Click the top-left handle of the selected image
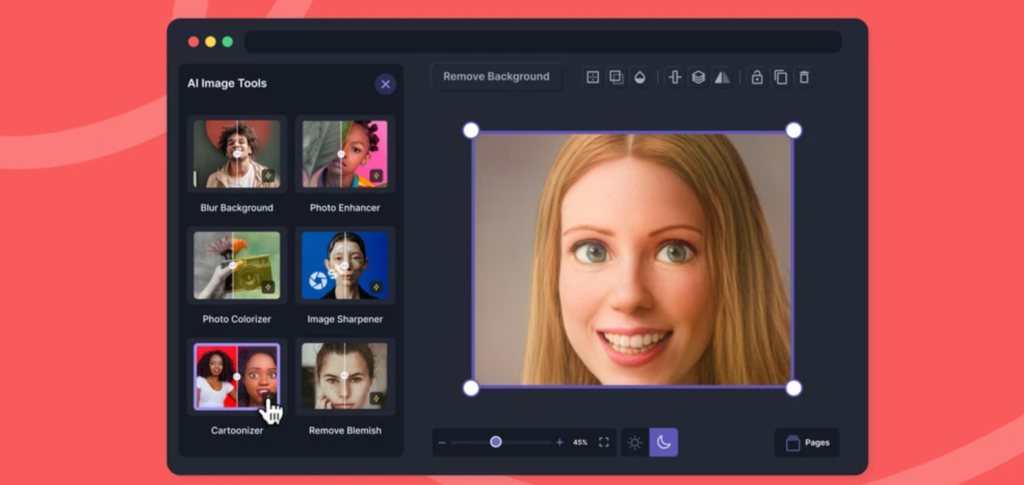 [471, 130]
